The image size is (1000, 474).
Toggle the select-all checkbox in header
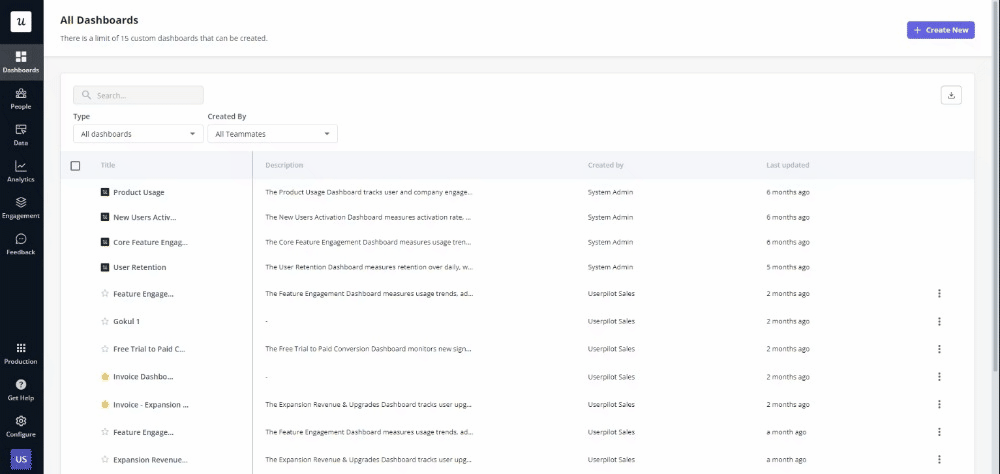pyautogui.click(x=75, y=166)
